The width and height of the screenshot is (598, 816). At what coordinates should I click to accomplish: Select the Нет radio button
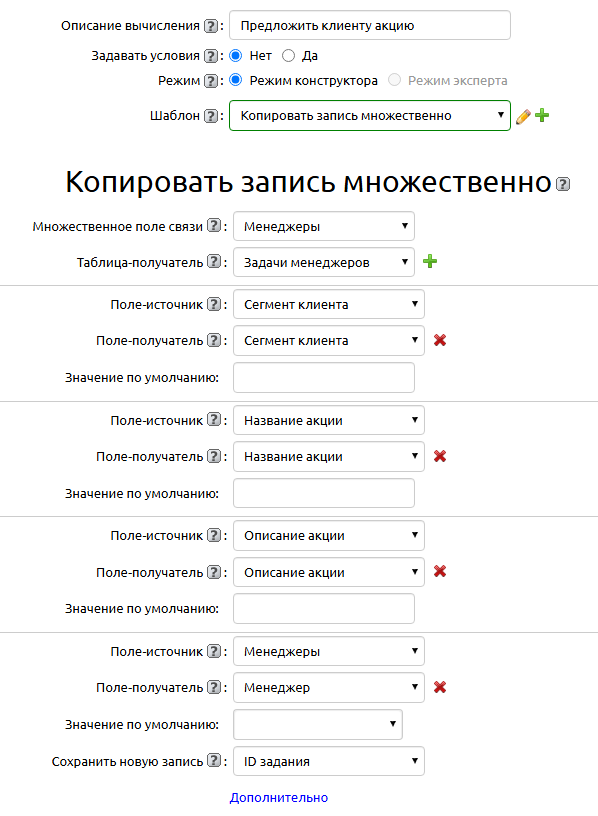(234, 56)
